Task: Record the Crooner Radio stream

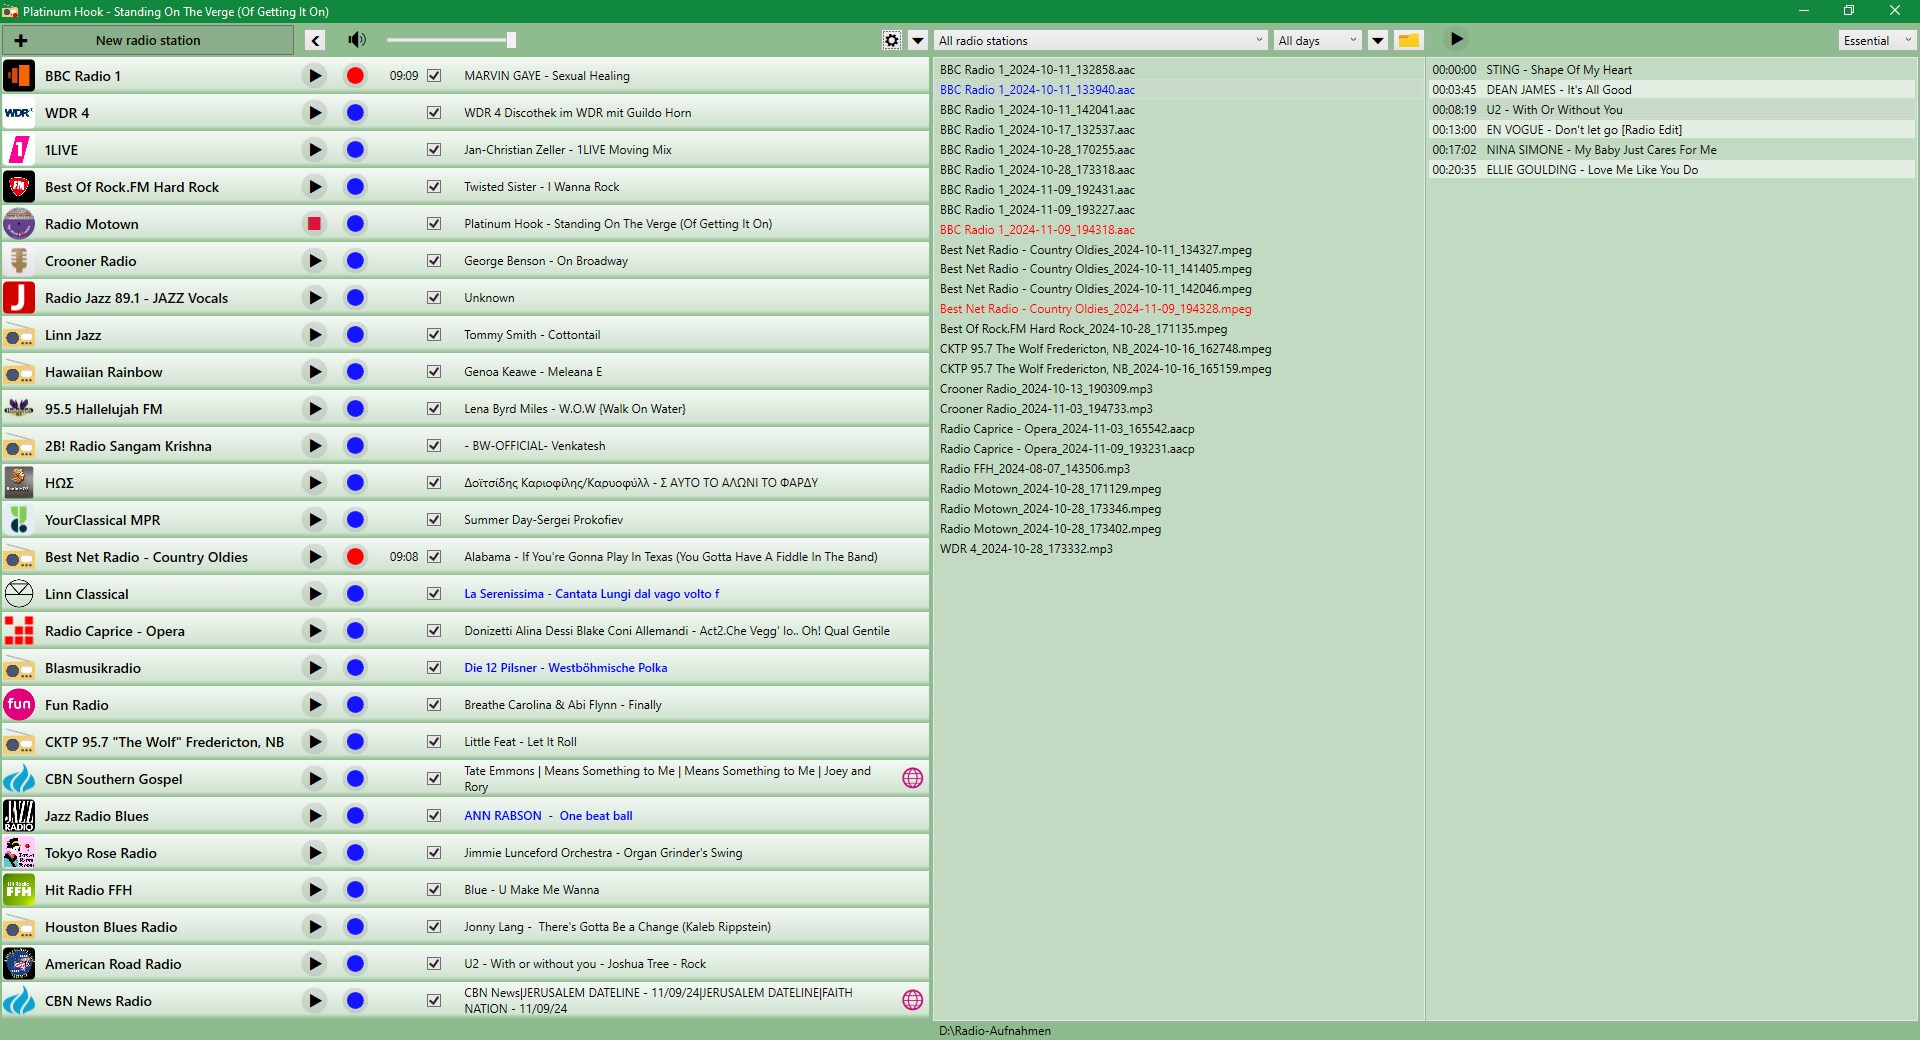Action: click(x=355, y=261)
